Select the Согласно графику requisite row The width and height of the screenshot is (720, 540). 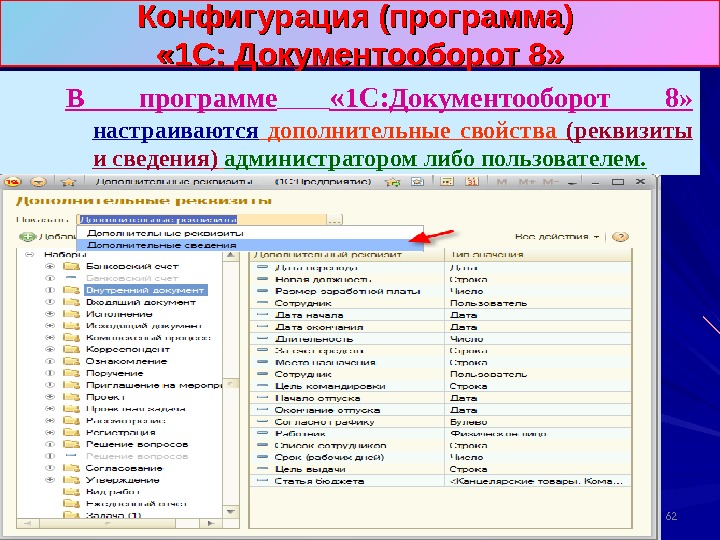tap(441, 422)
